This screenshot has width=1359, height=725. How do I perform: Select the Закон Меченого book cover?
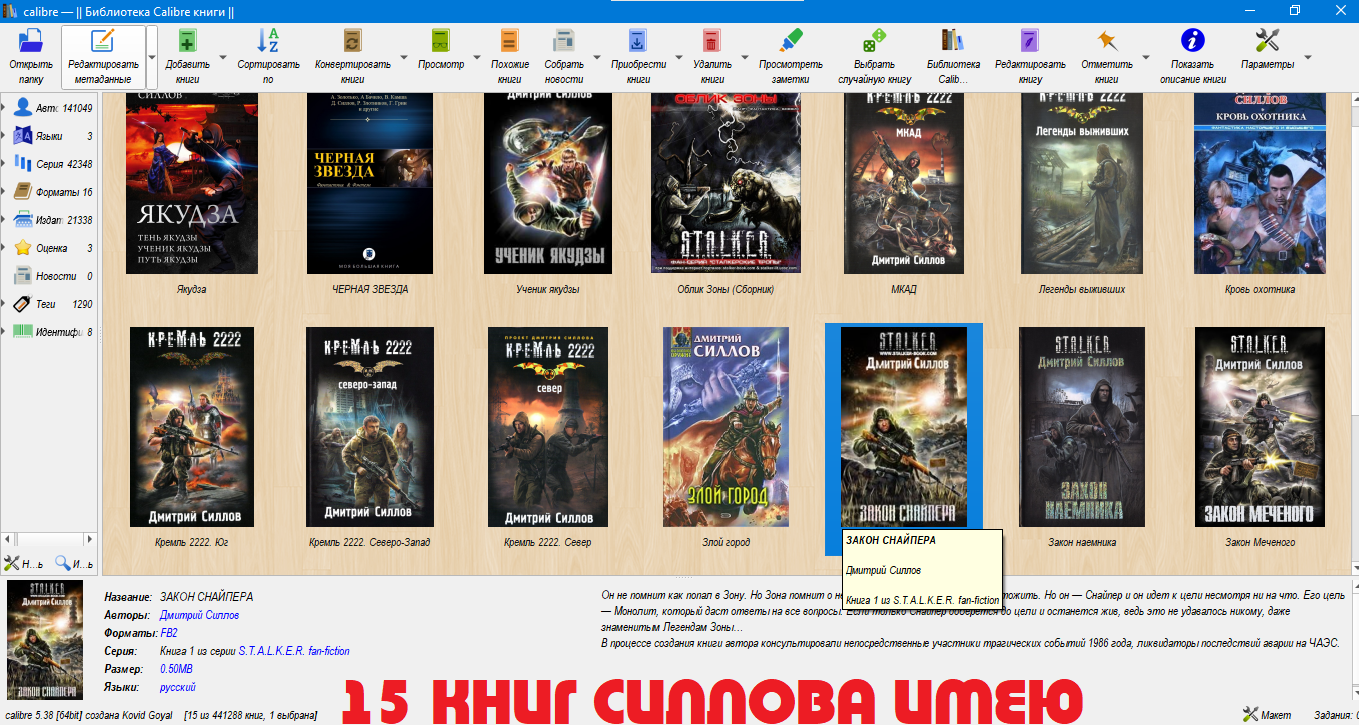(1260, 427)
